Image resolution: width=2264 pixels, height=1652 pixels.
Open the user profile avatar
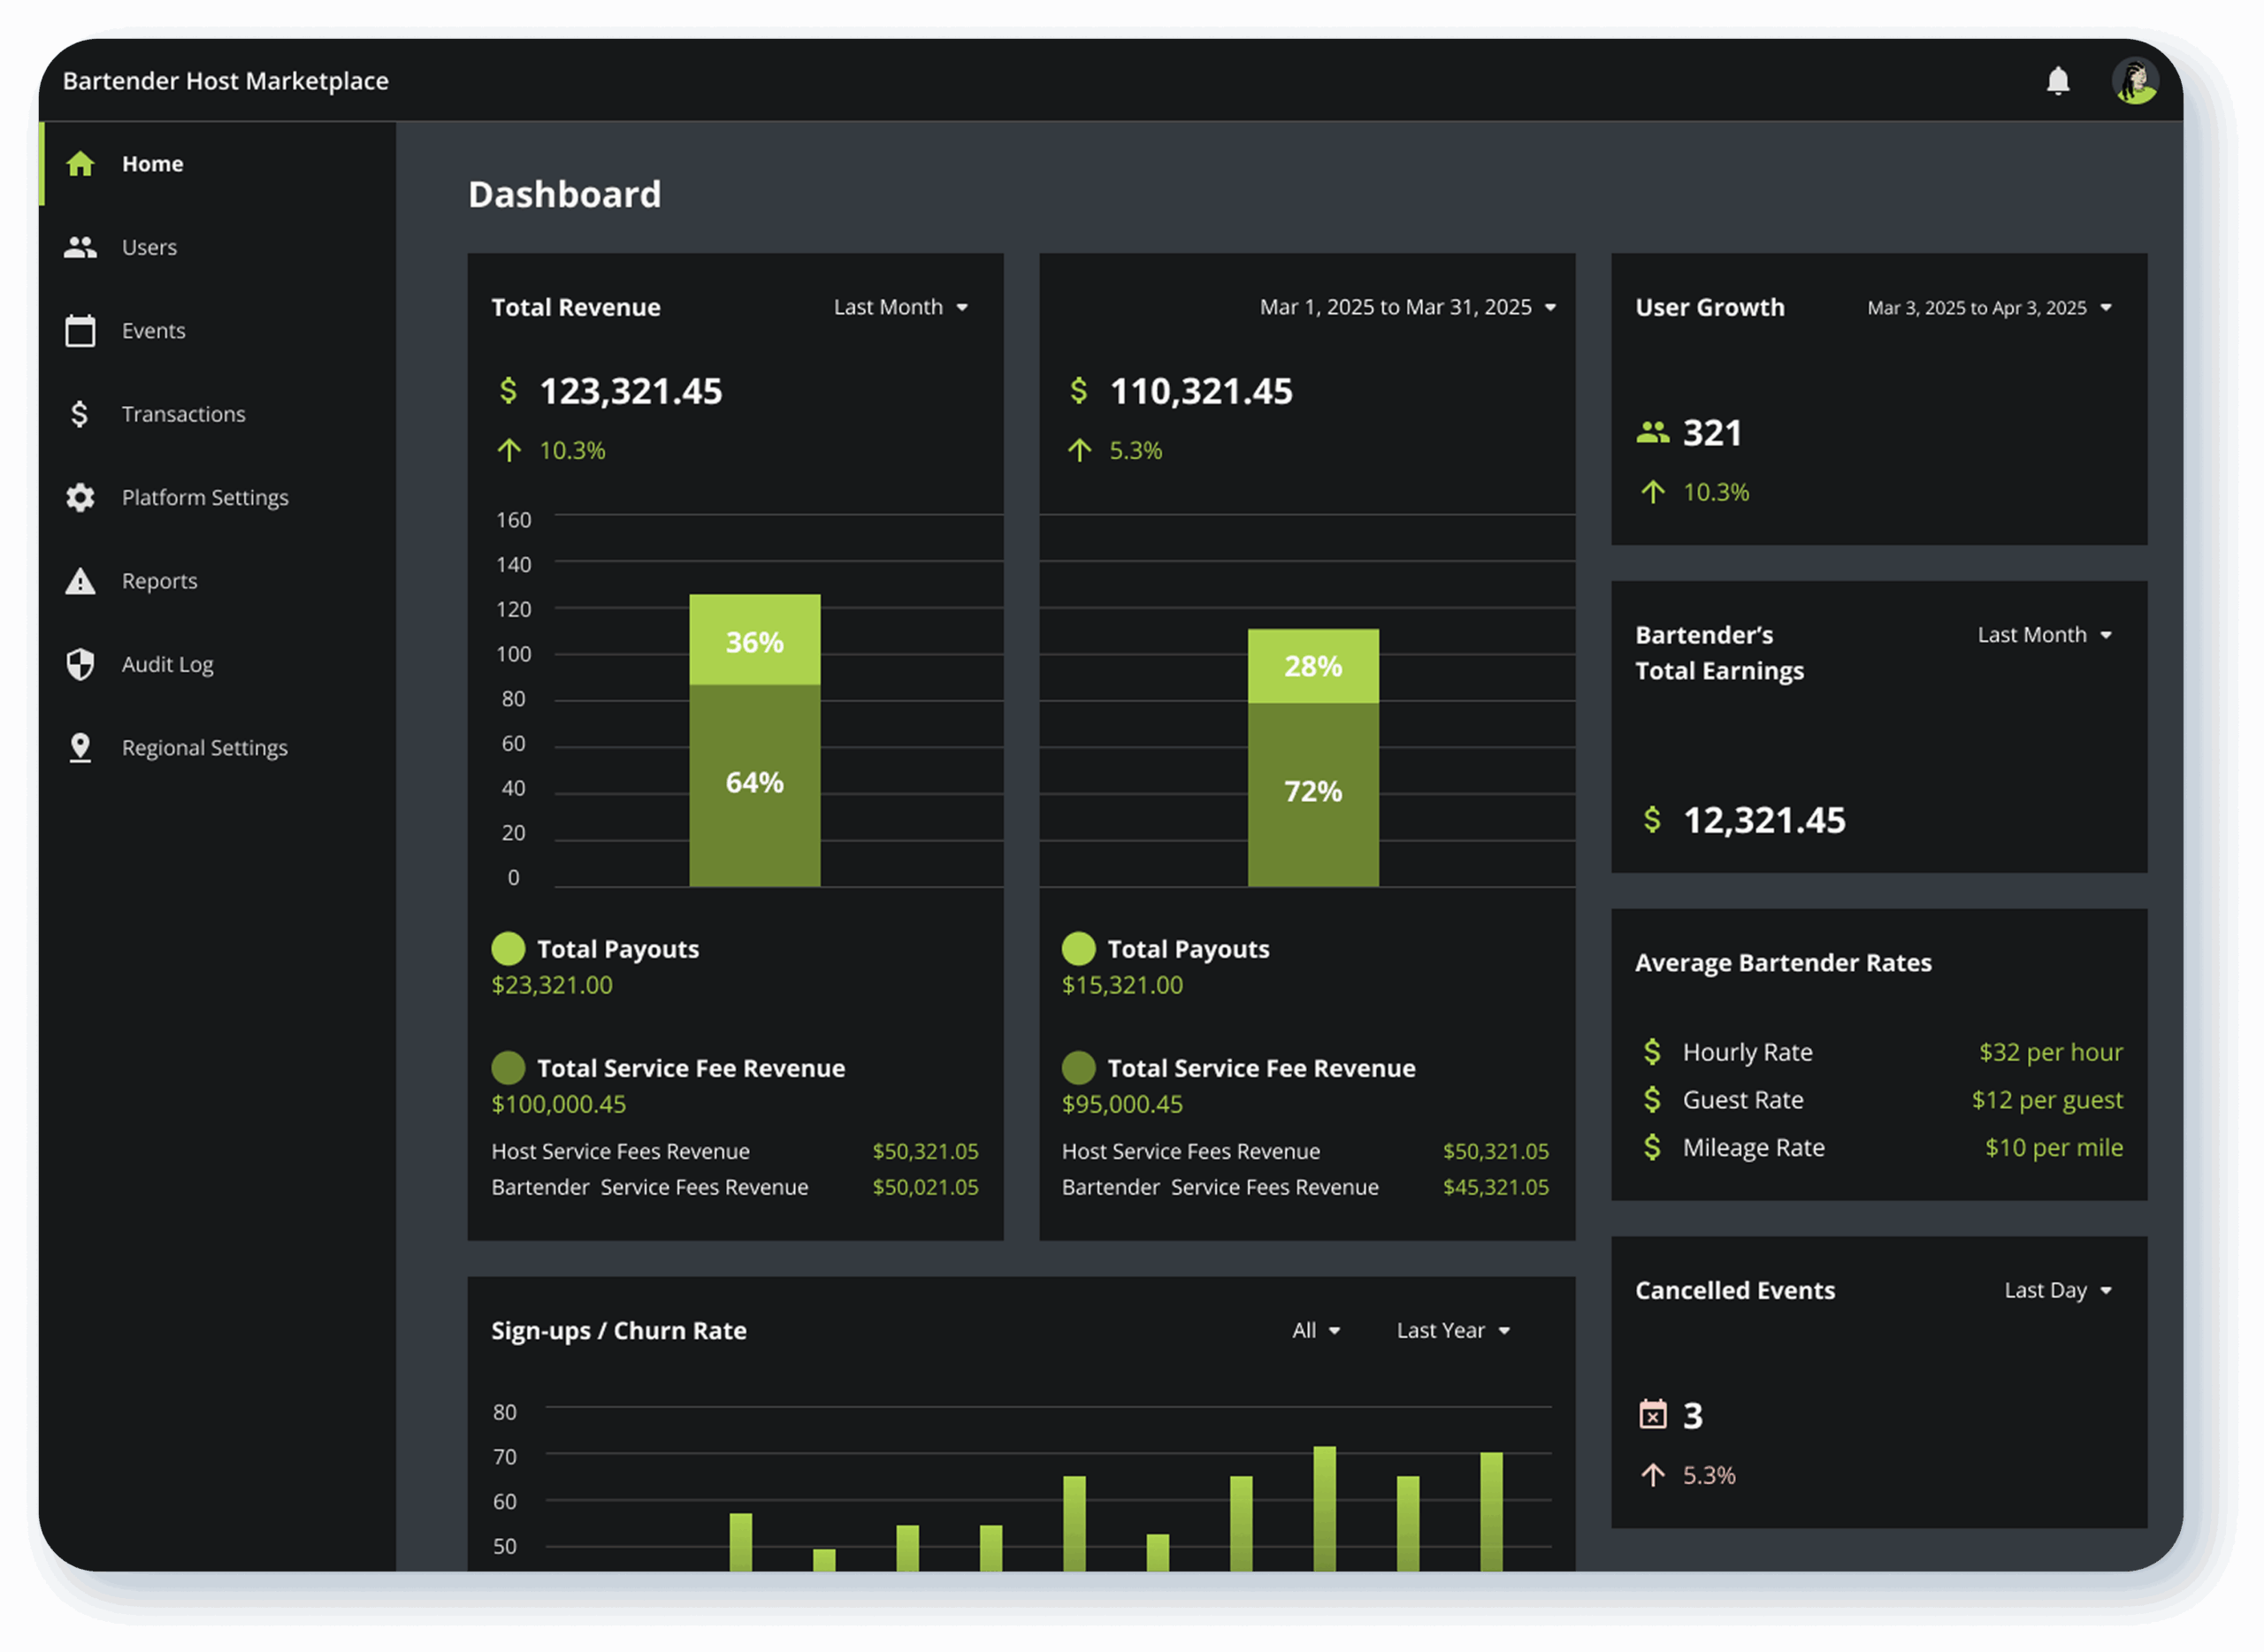pyautogui.click(x=2134, y=81)
